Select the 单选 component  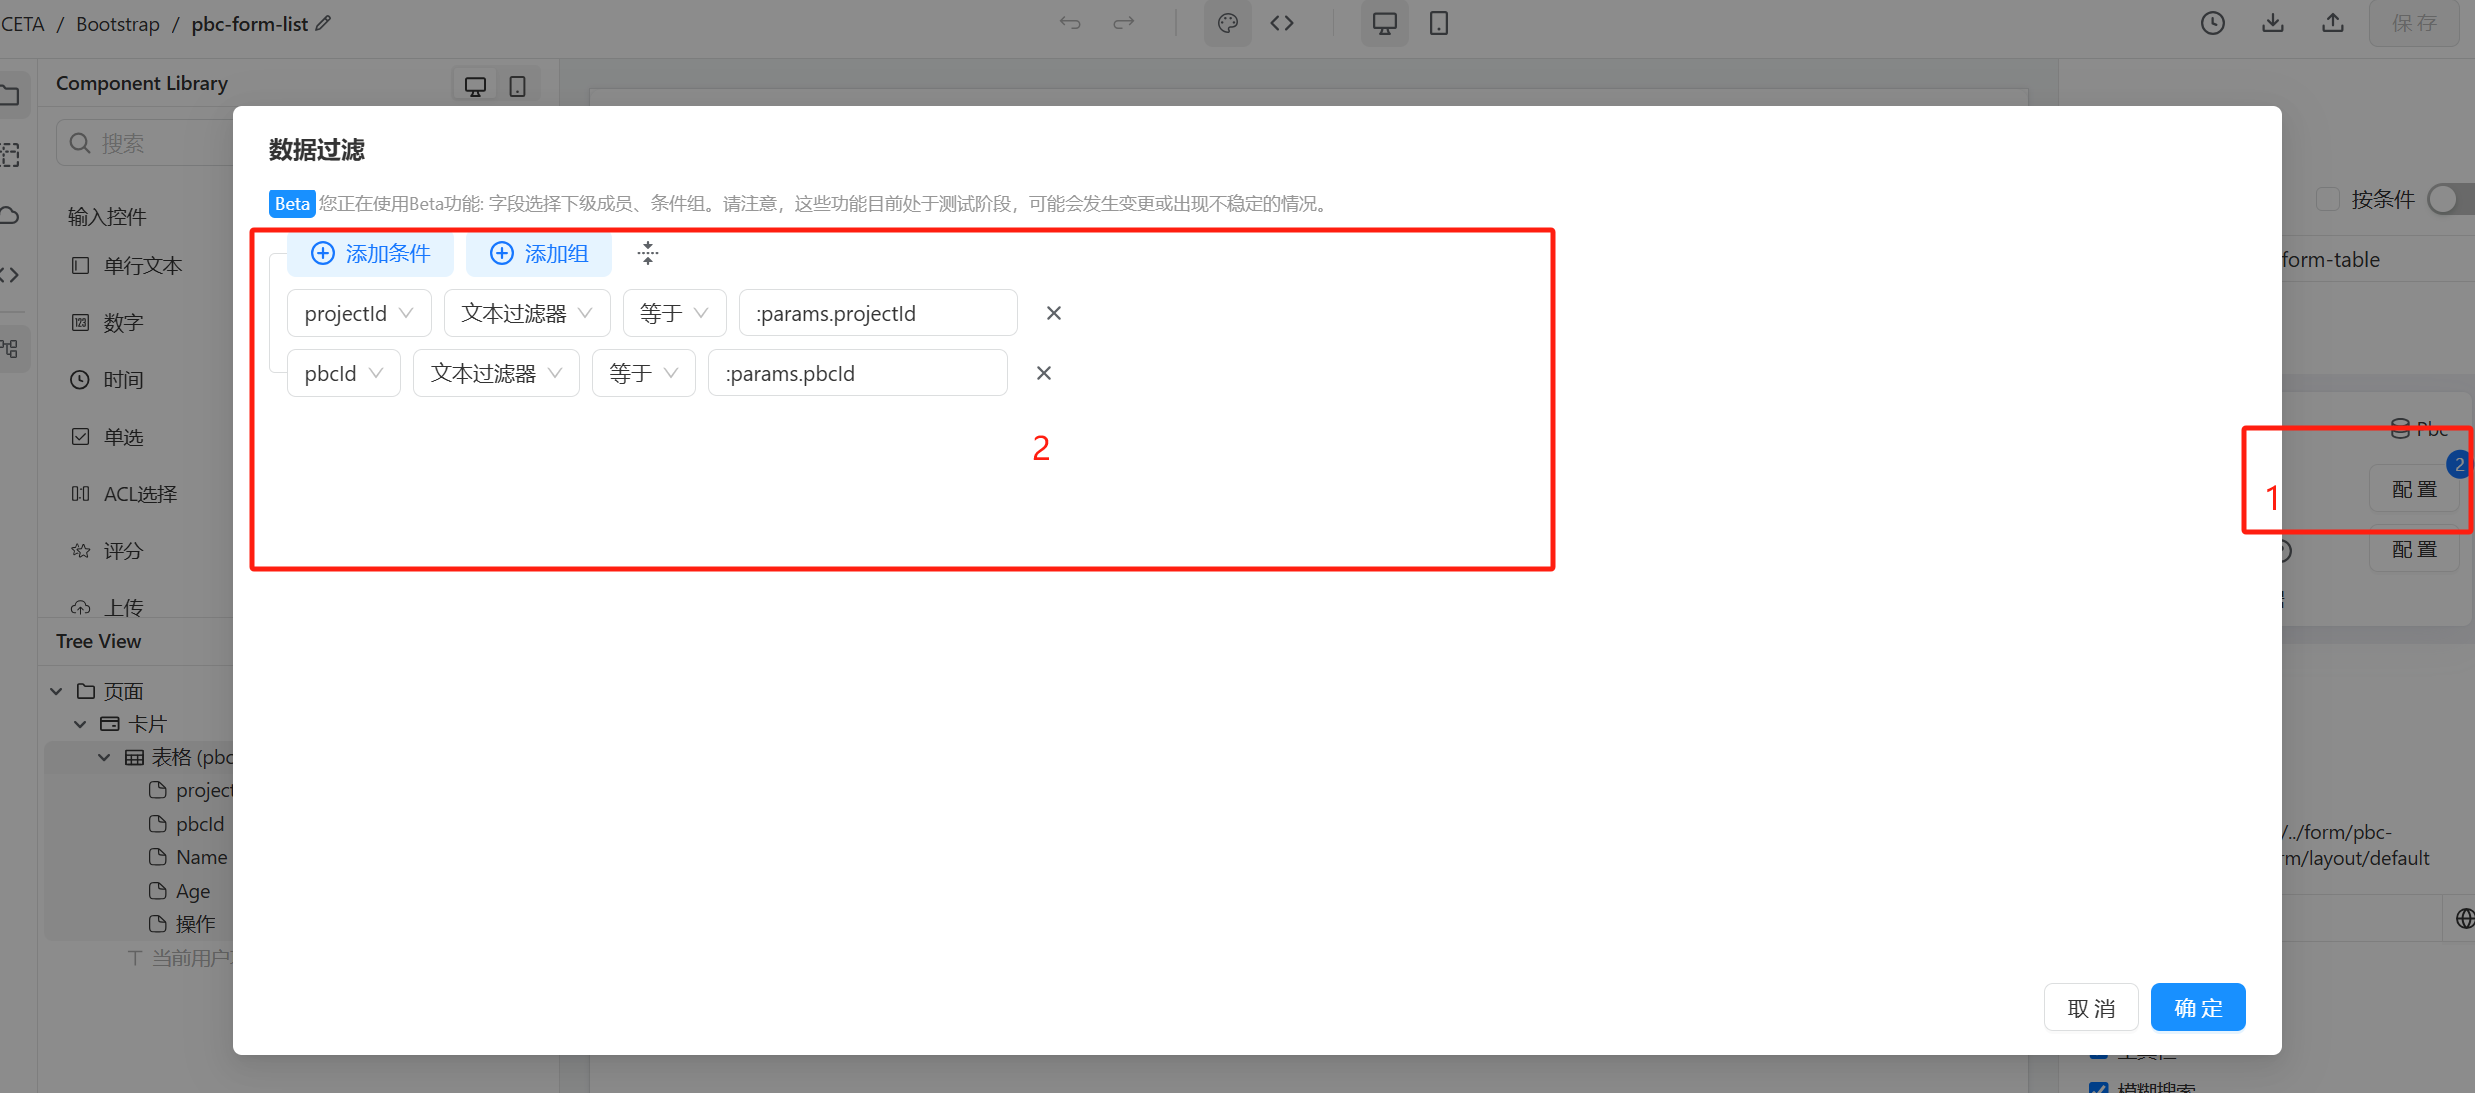[107, 437]
